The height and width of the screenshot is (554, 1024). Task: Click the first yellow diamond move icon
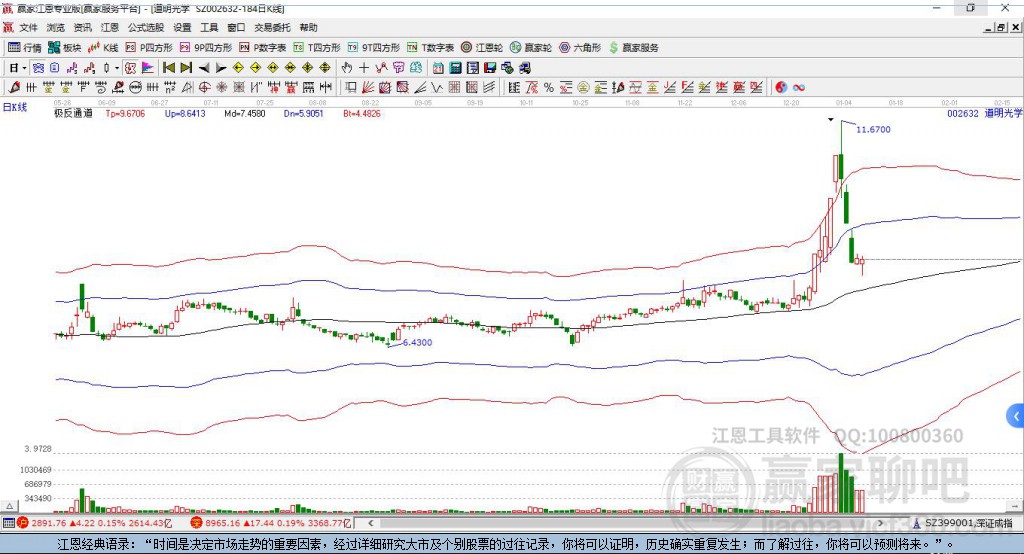tap(238, 68)
